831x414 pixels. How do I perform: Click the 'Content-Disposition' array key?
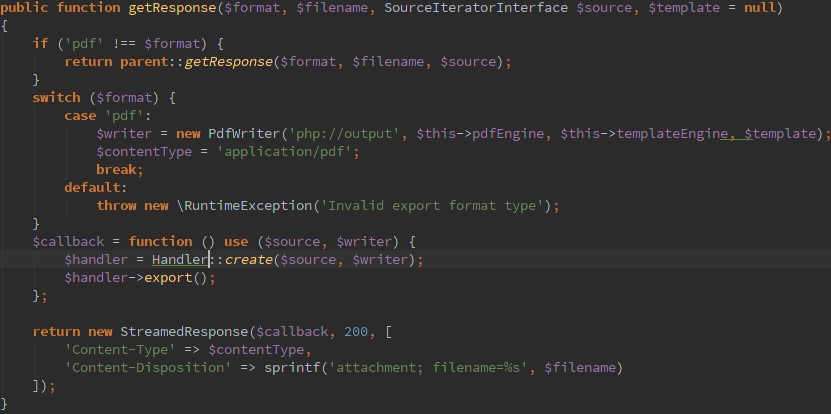(148, 368)
